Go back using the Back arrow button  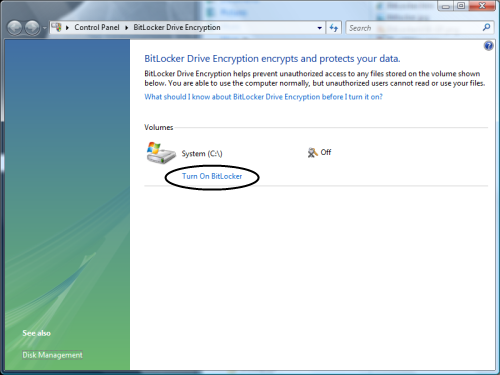point(15,28)
